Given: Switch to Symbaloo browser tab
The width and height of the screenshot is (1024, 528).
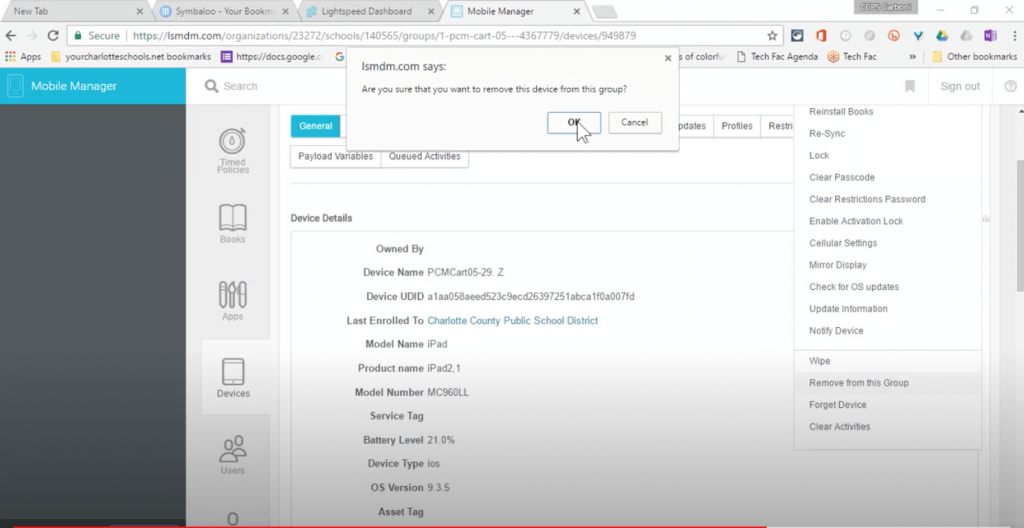Looking at the screenshot, I should [225, 11].
